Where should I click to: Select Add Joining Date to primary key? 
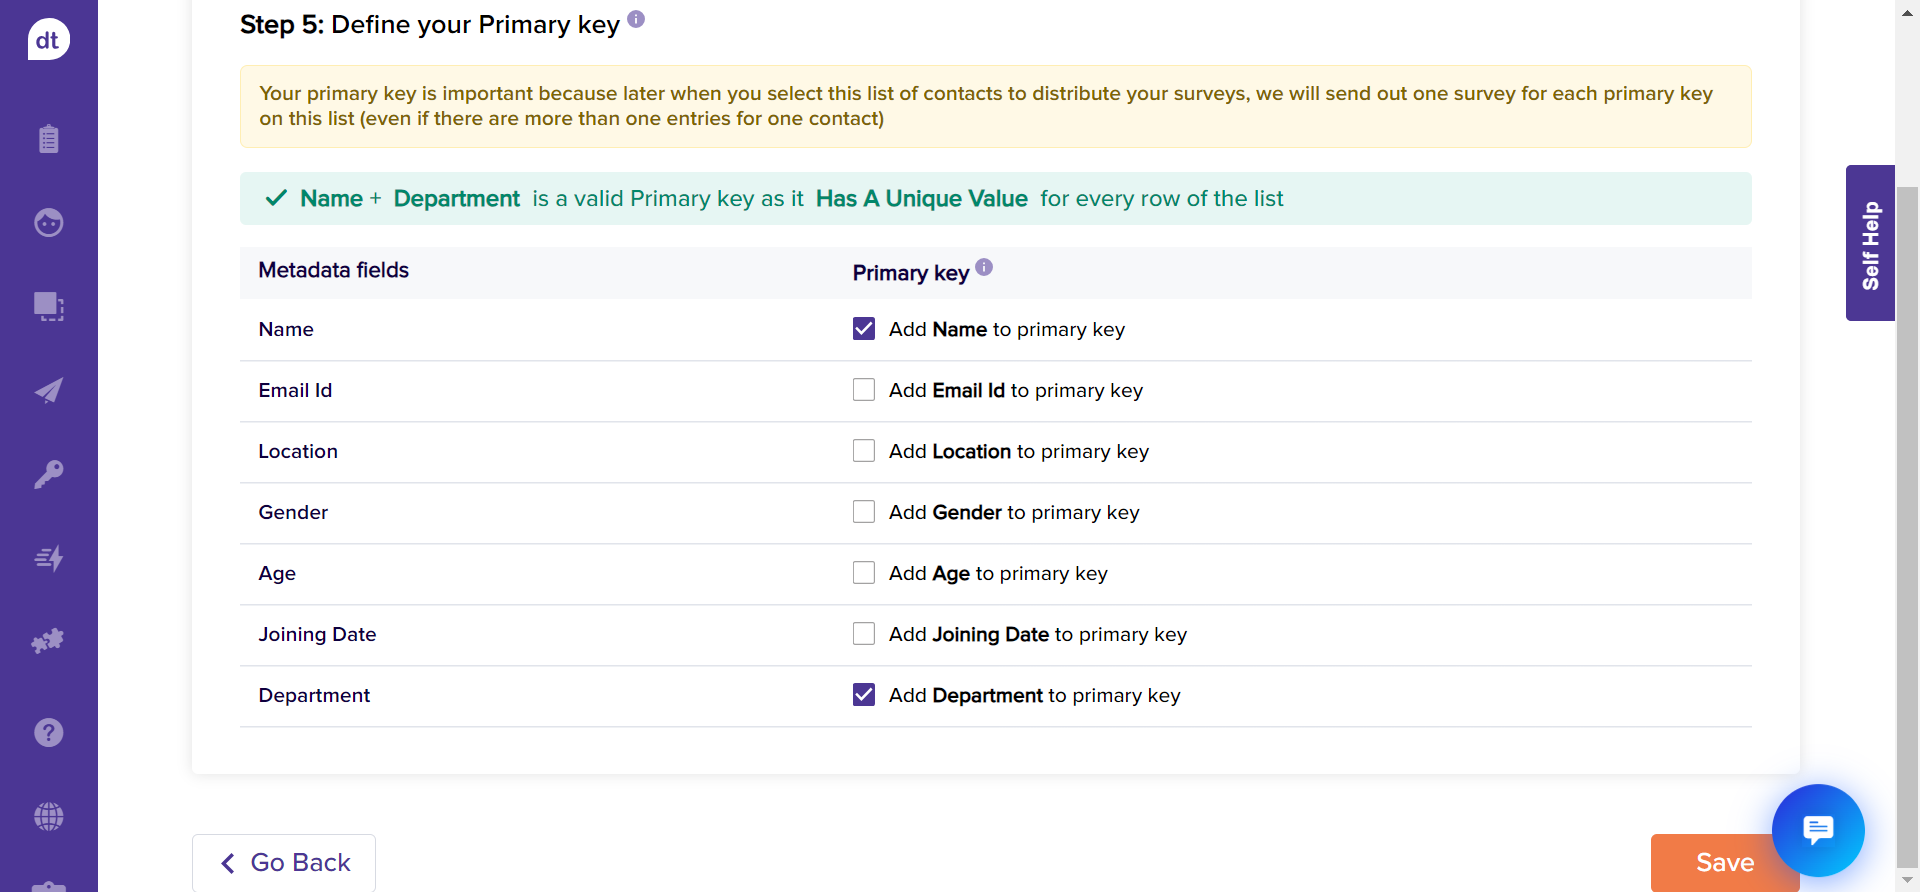pos(864,634)
